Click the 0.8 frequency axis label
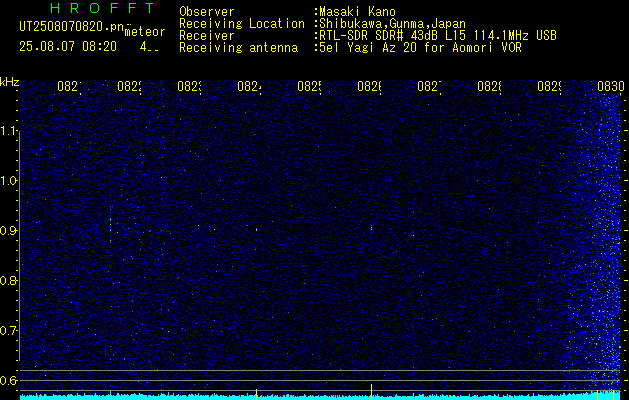This screenshot has height=400, width=629. coord(9,280)
